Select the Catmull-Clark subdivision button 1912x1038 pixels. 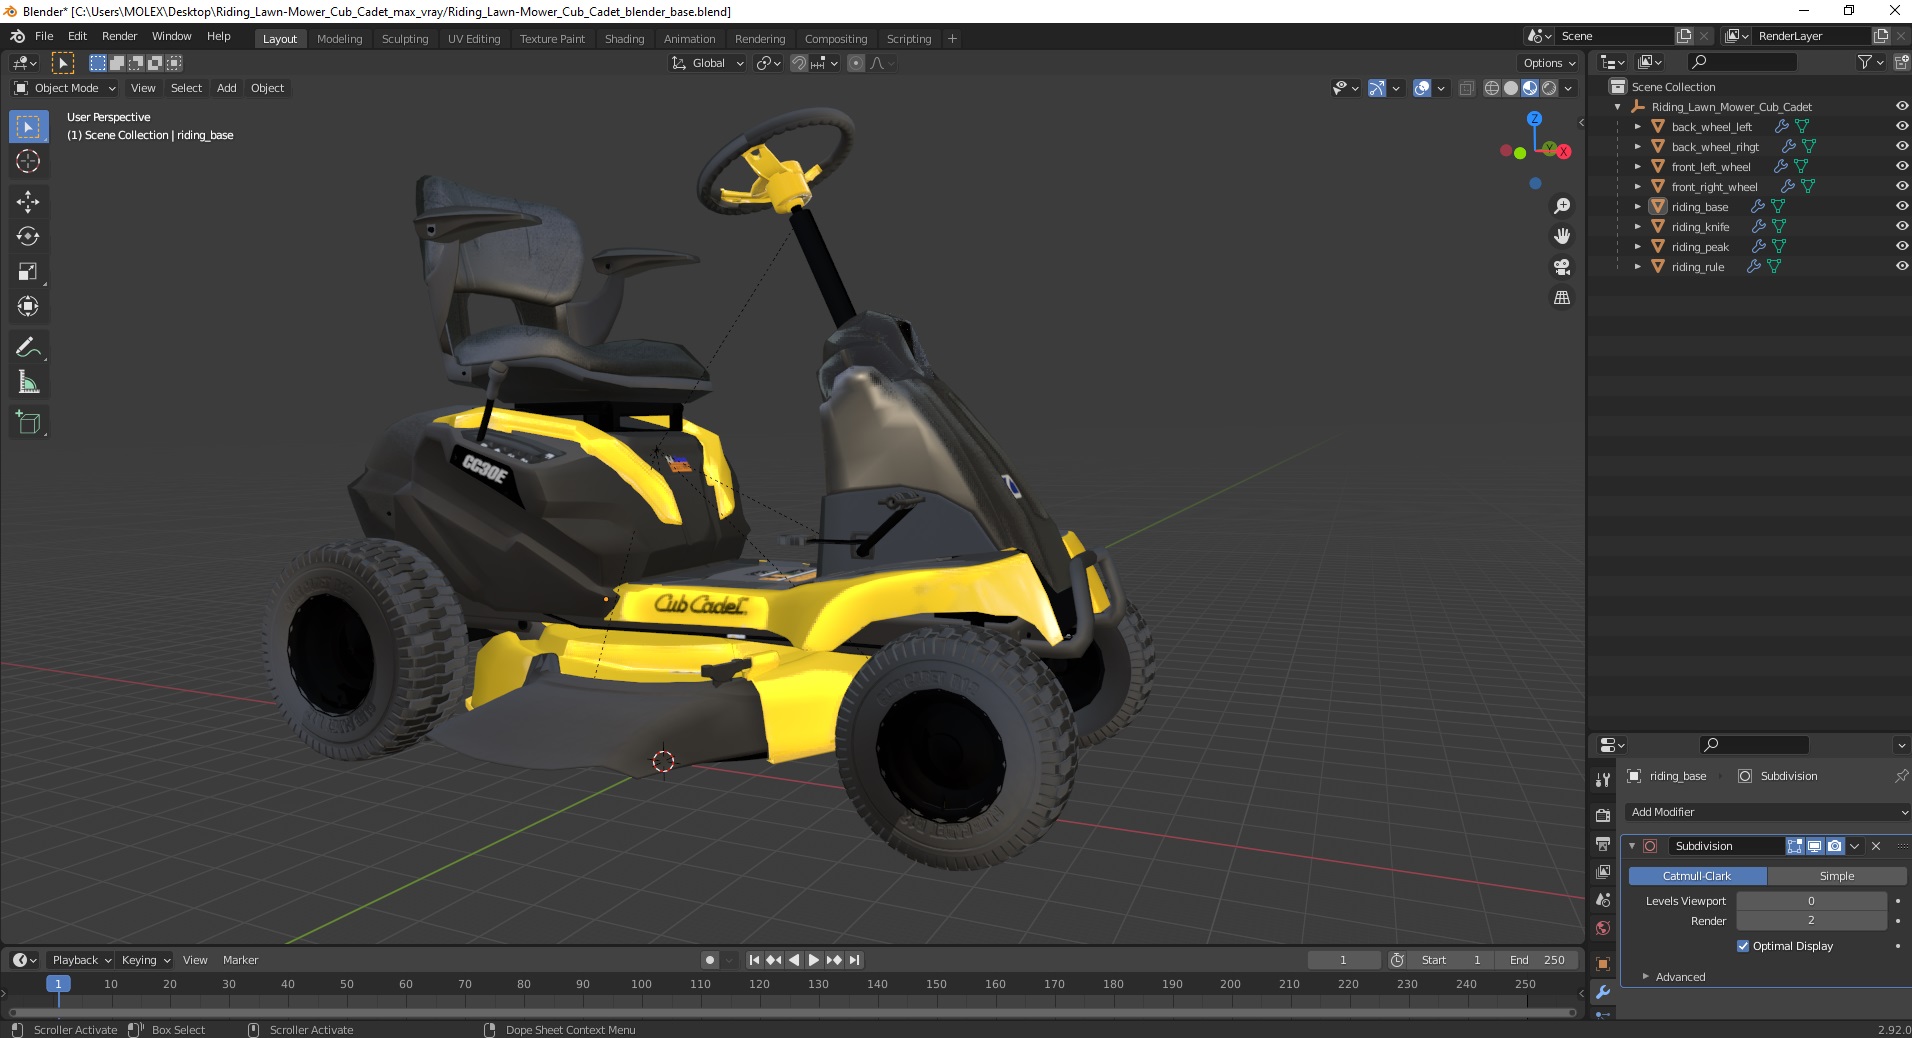[x=1697, y=876]
